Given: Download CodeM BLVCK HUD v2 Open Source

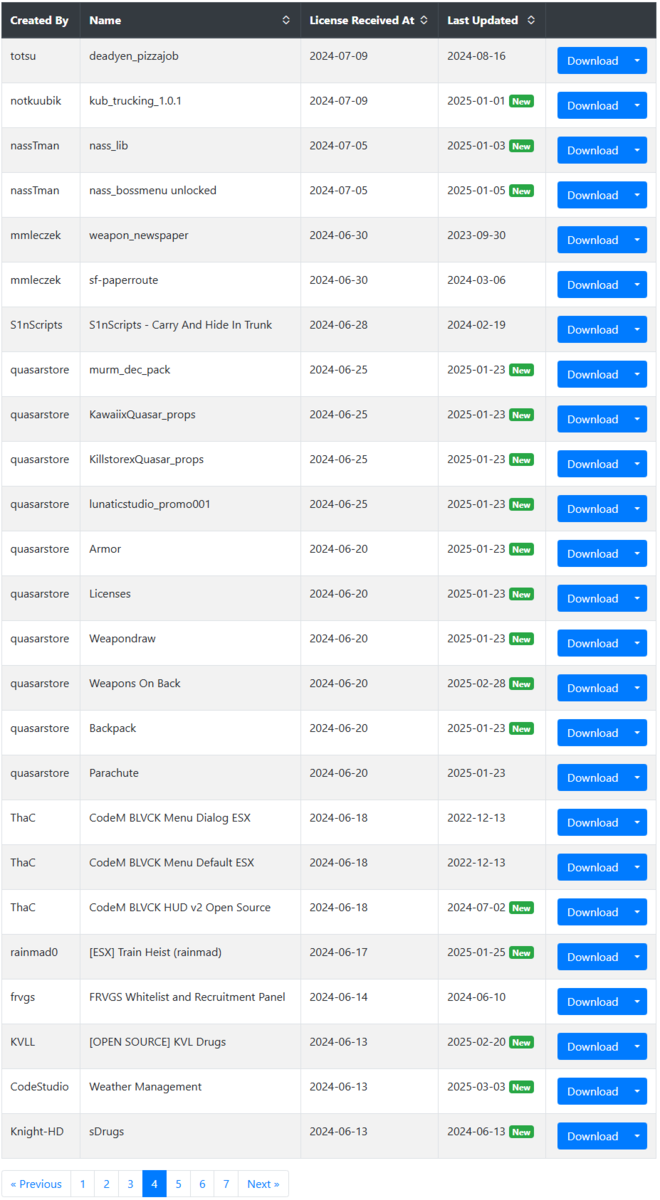Looking at the screenshot, I should click(592, 912).
